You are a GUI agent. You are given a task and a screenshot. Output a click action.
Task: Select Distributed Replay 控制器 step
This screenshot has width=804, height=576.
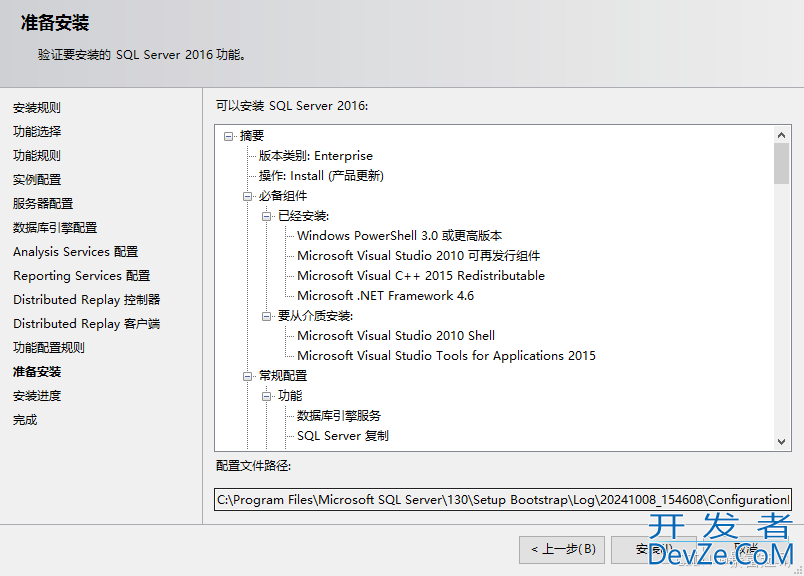87,300
